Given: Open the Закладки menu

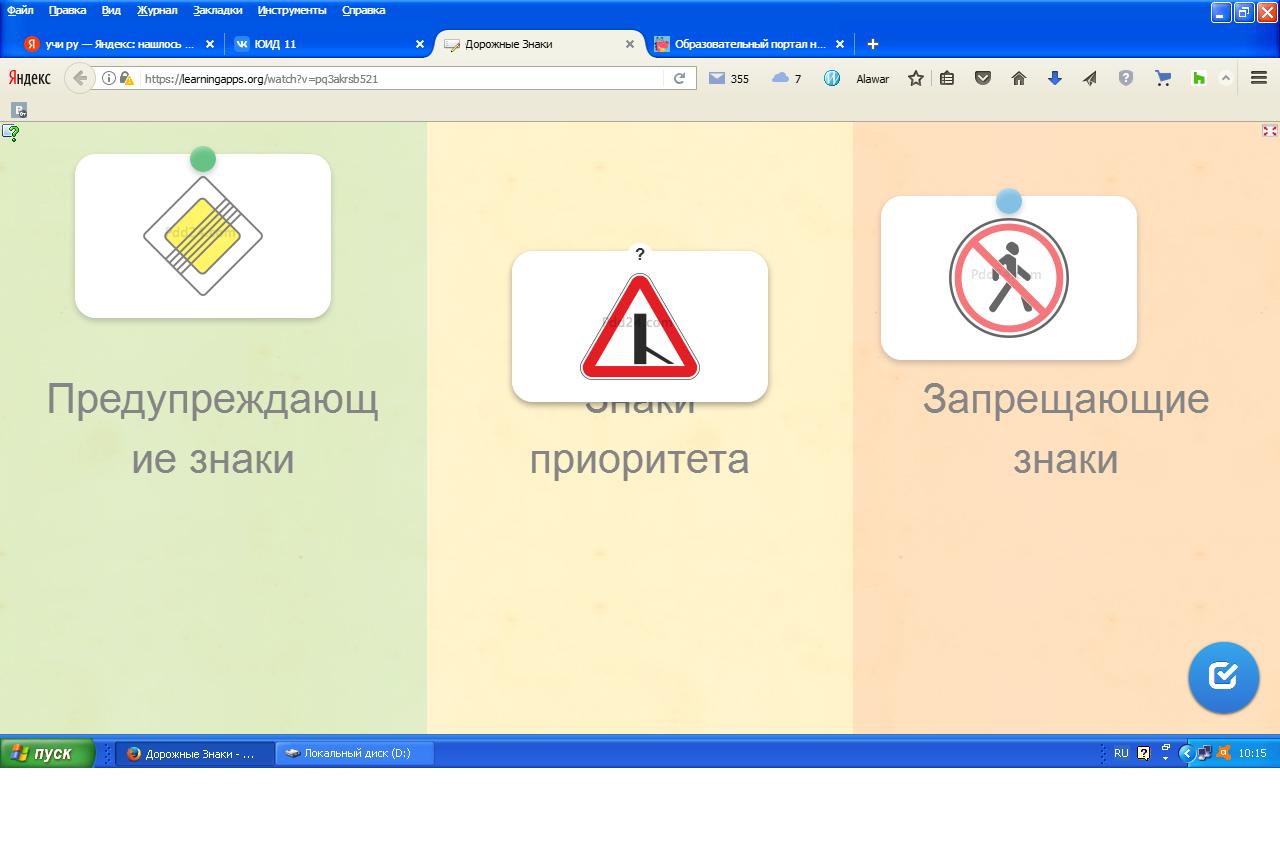Looking at the screenshot, I should [218, 10].
